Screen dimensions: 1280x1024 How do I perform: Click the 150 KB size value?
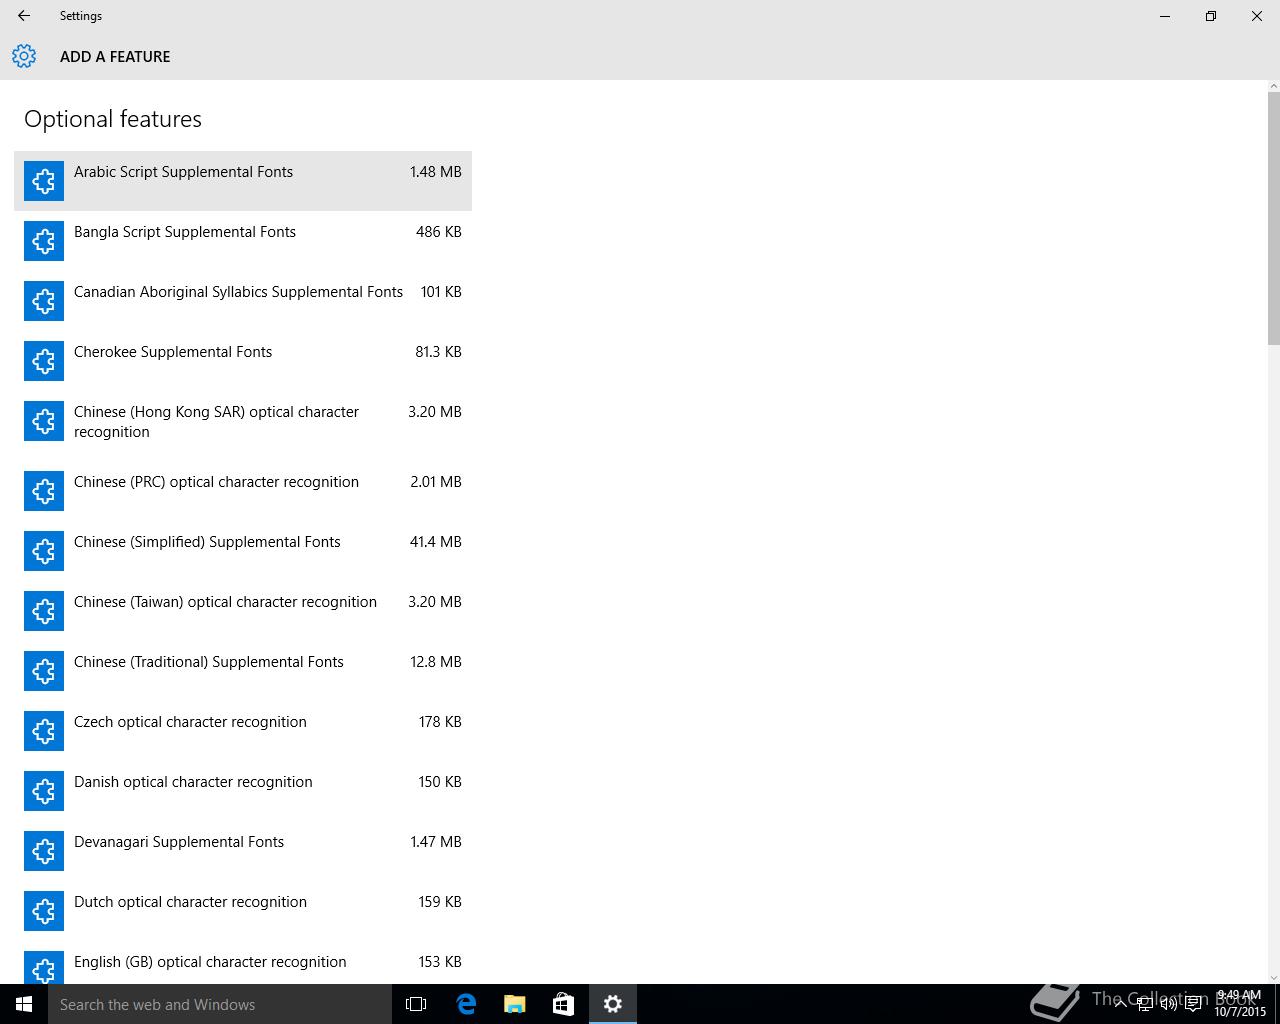[440, 782]
